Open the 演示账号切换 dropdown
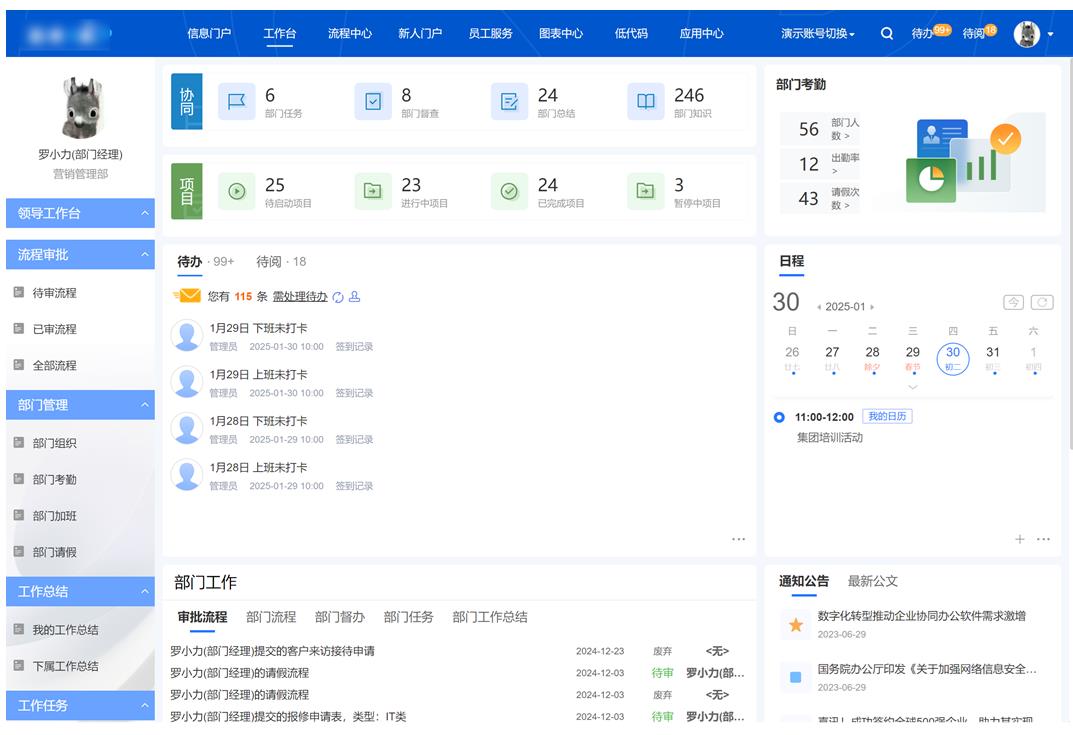 [818, 34]
